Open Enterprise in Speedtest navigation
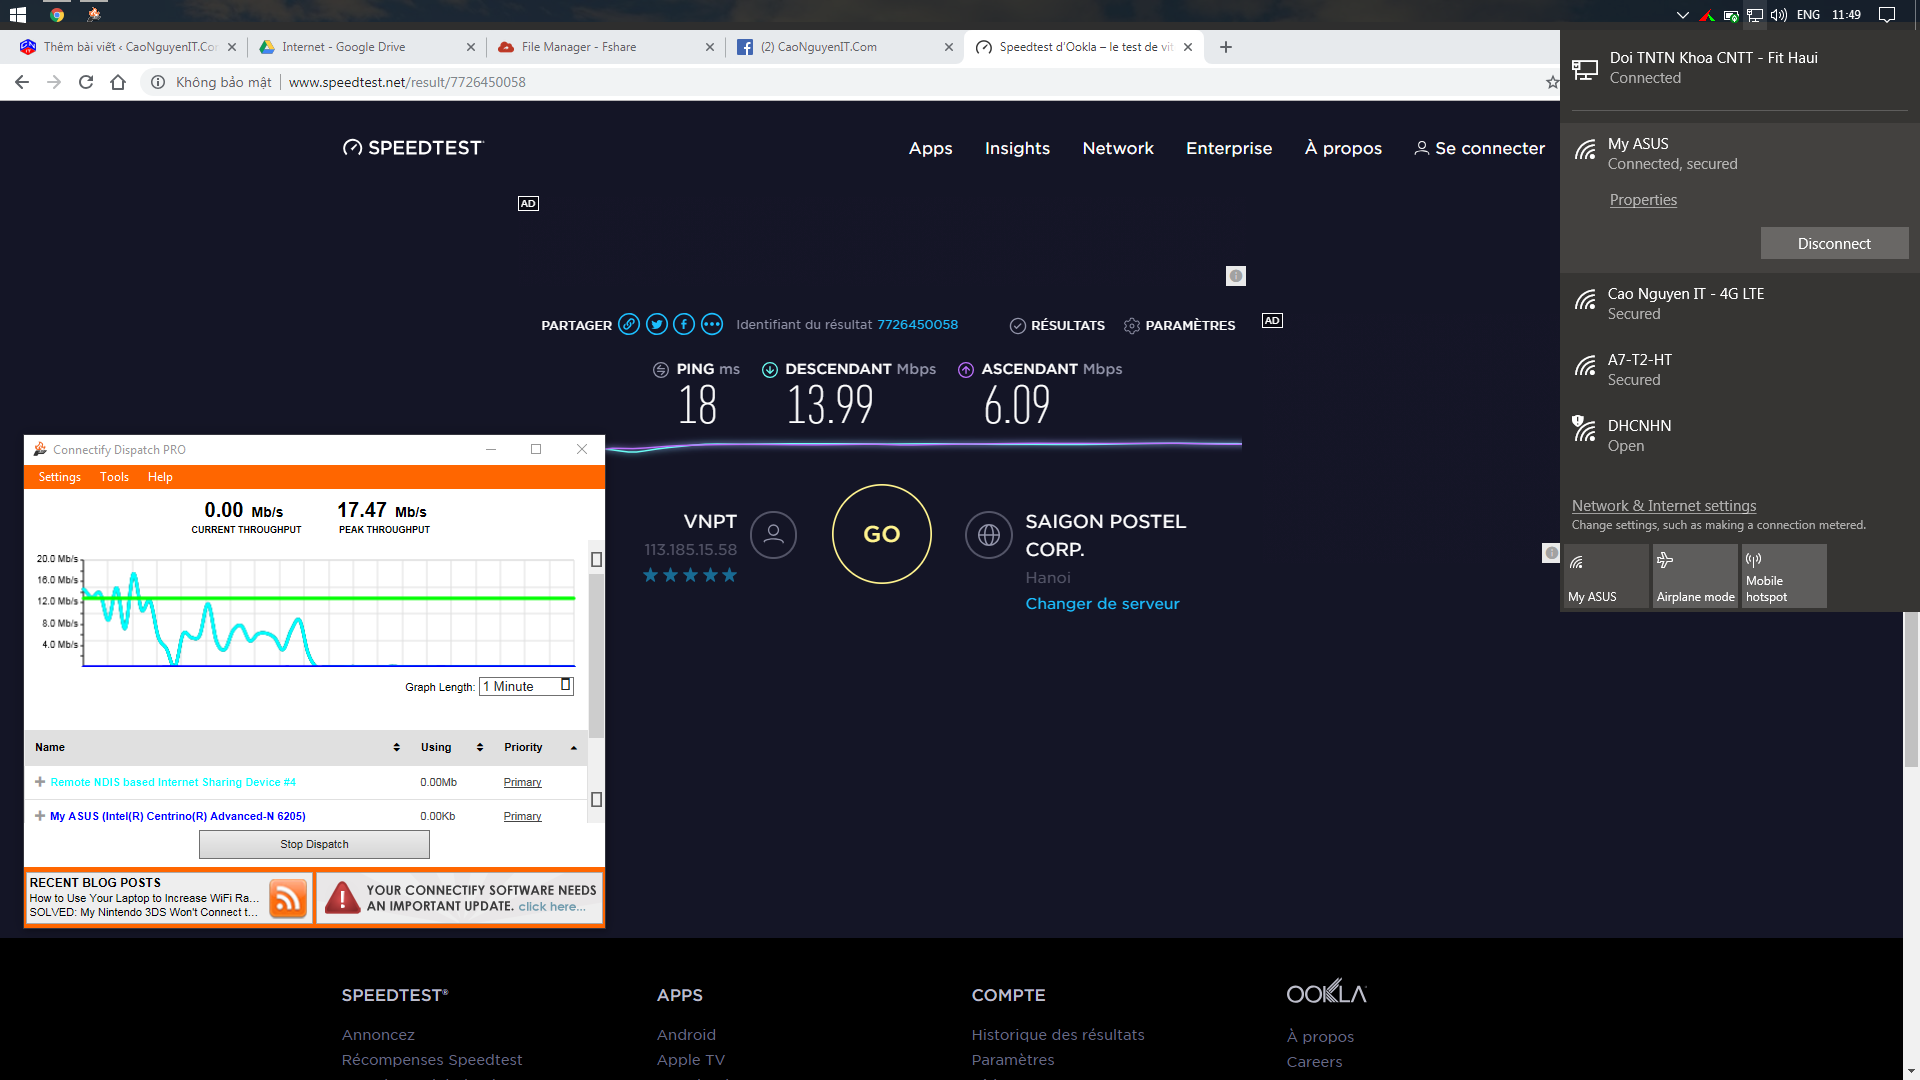Viewport: 1920px width, 1080px height. coord(1229,148)
